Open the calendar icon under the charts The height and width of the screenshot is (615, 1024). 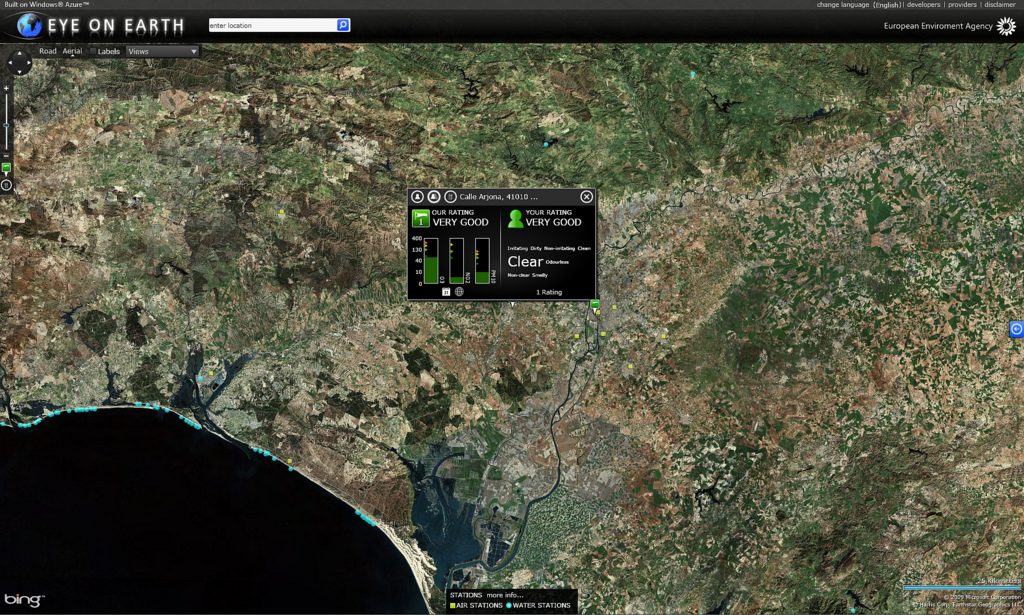coord(446,292)
